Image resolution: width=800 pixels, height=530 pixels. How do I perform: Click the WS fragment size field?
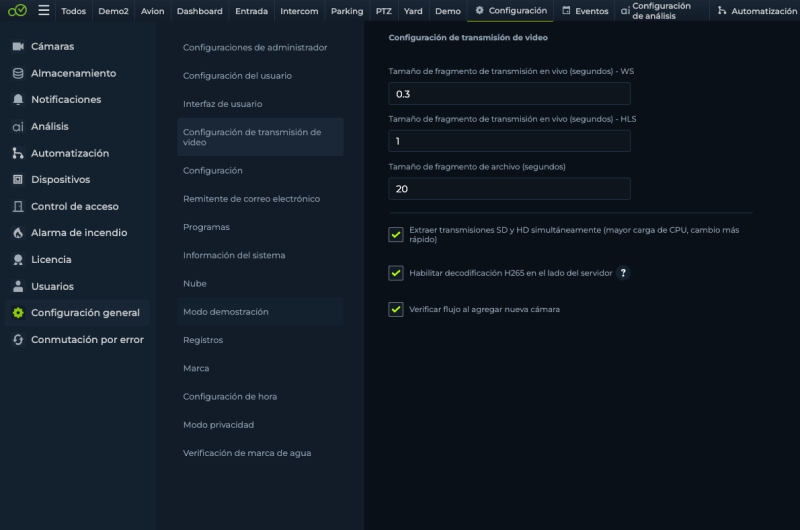click(509, 94)
